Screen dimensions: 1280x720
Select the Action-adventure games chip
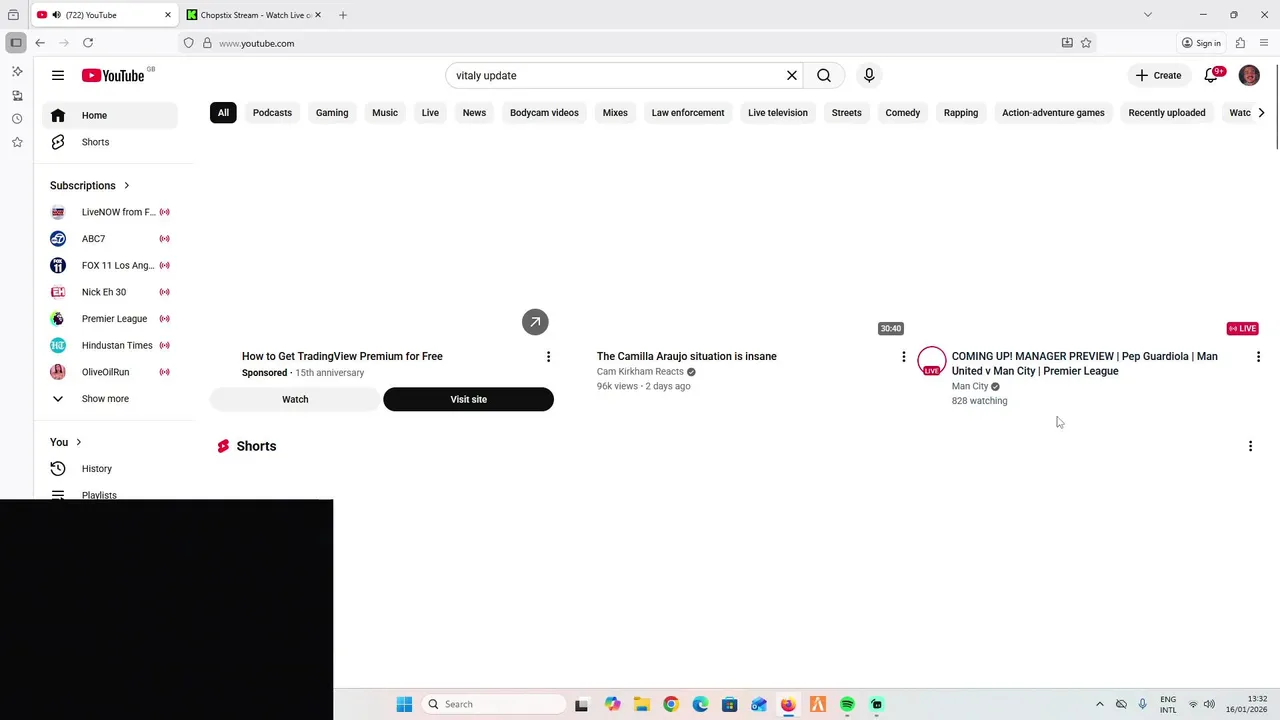1053,113
